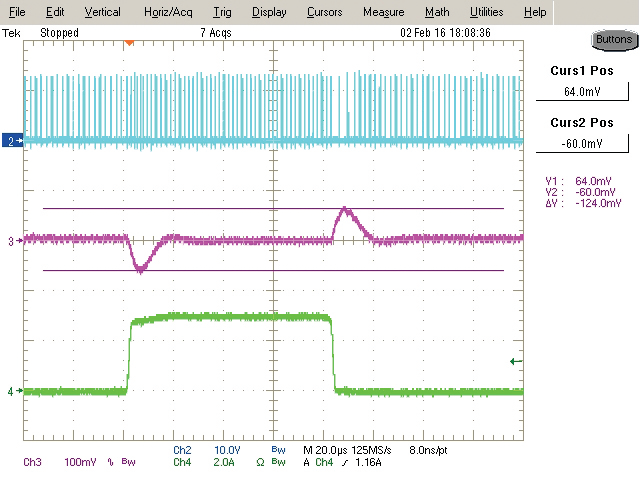640x480 pixels.
Task: Click the orange trigger position marker
Action: pos(129,42)
